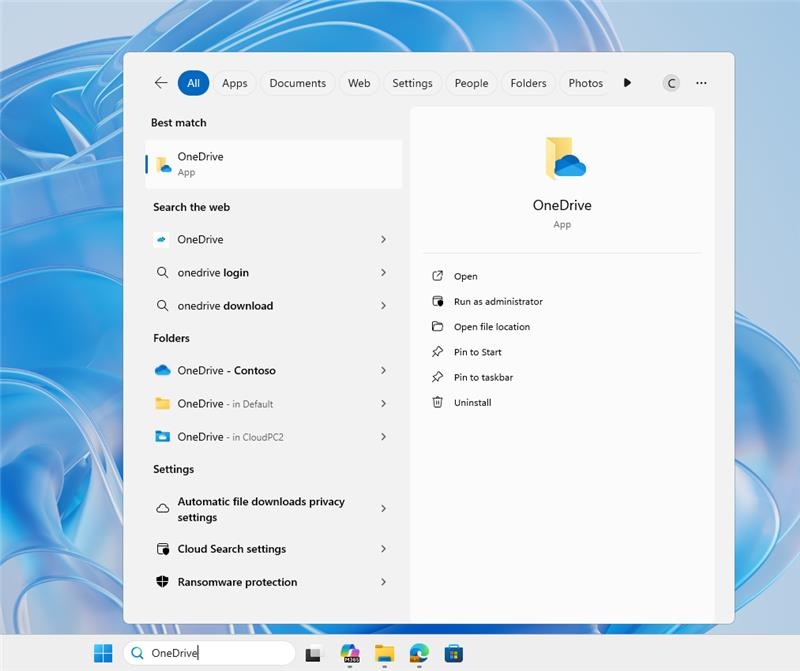
Task: Click Open in the preview pane
Action: tap(465, 276)
